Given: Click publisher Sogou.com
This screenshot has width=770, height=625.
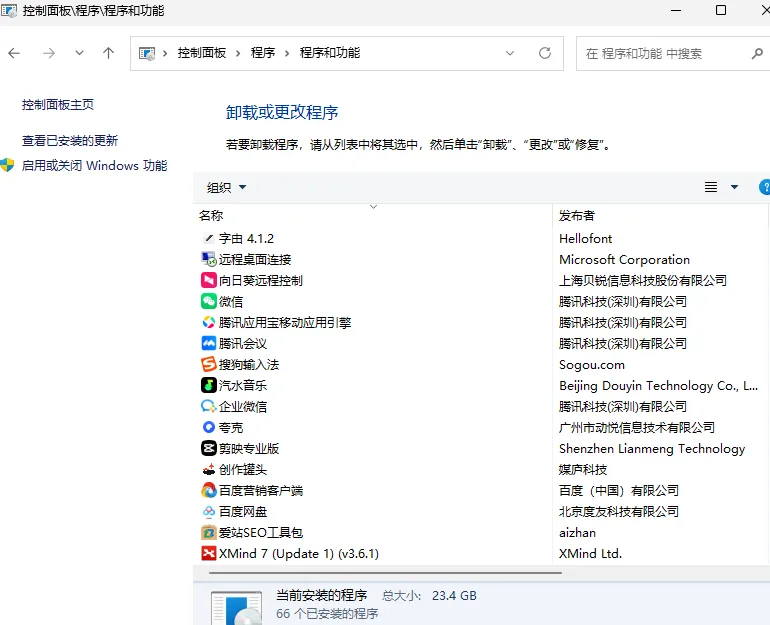Looking at the screenshot, I should click(x=592, y=365).
